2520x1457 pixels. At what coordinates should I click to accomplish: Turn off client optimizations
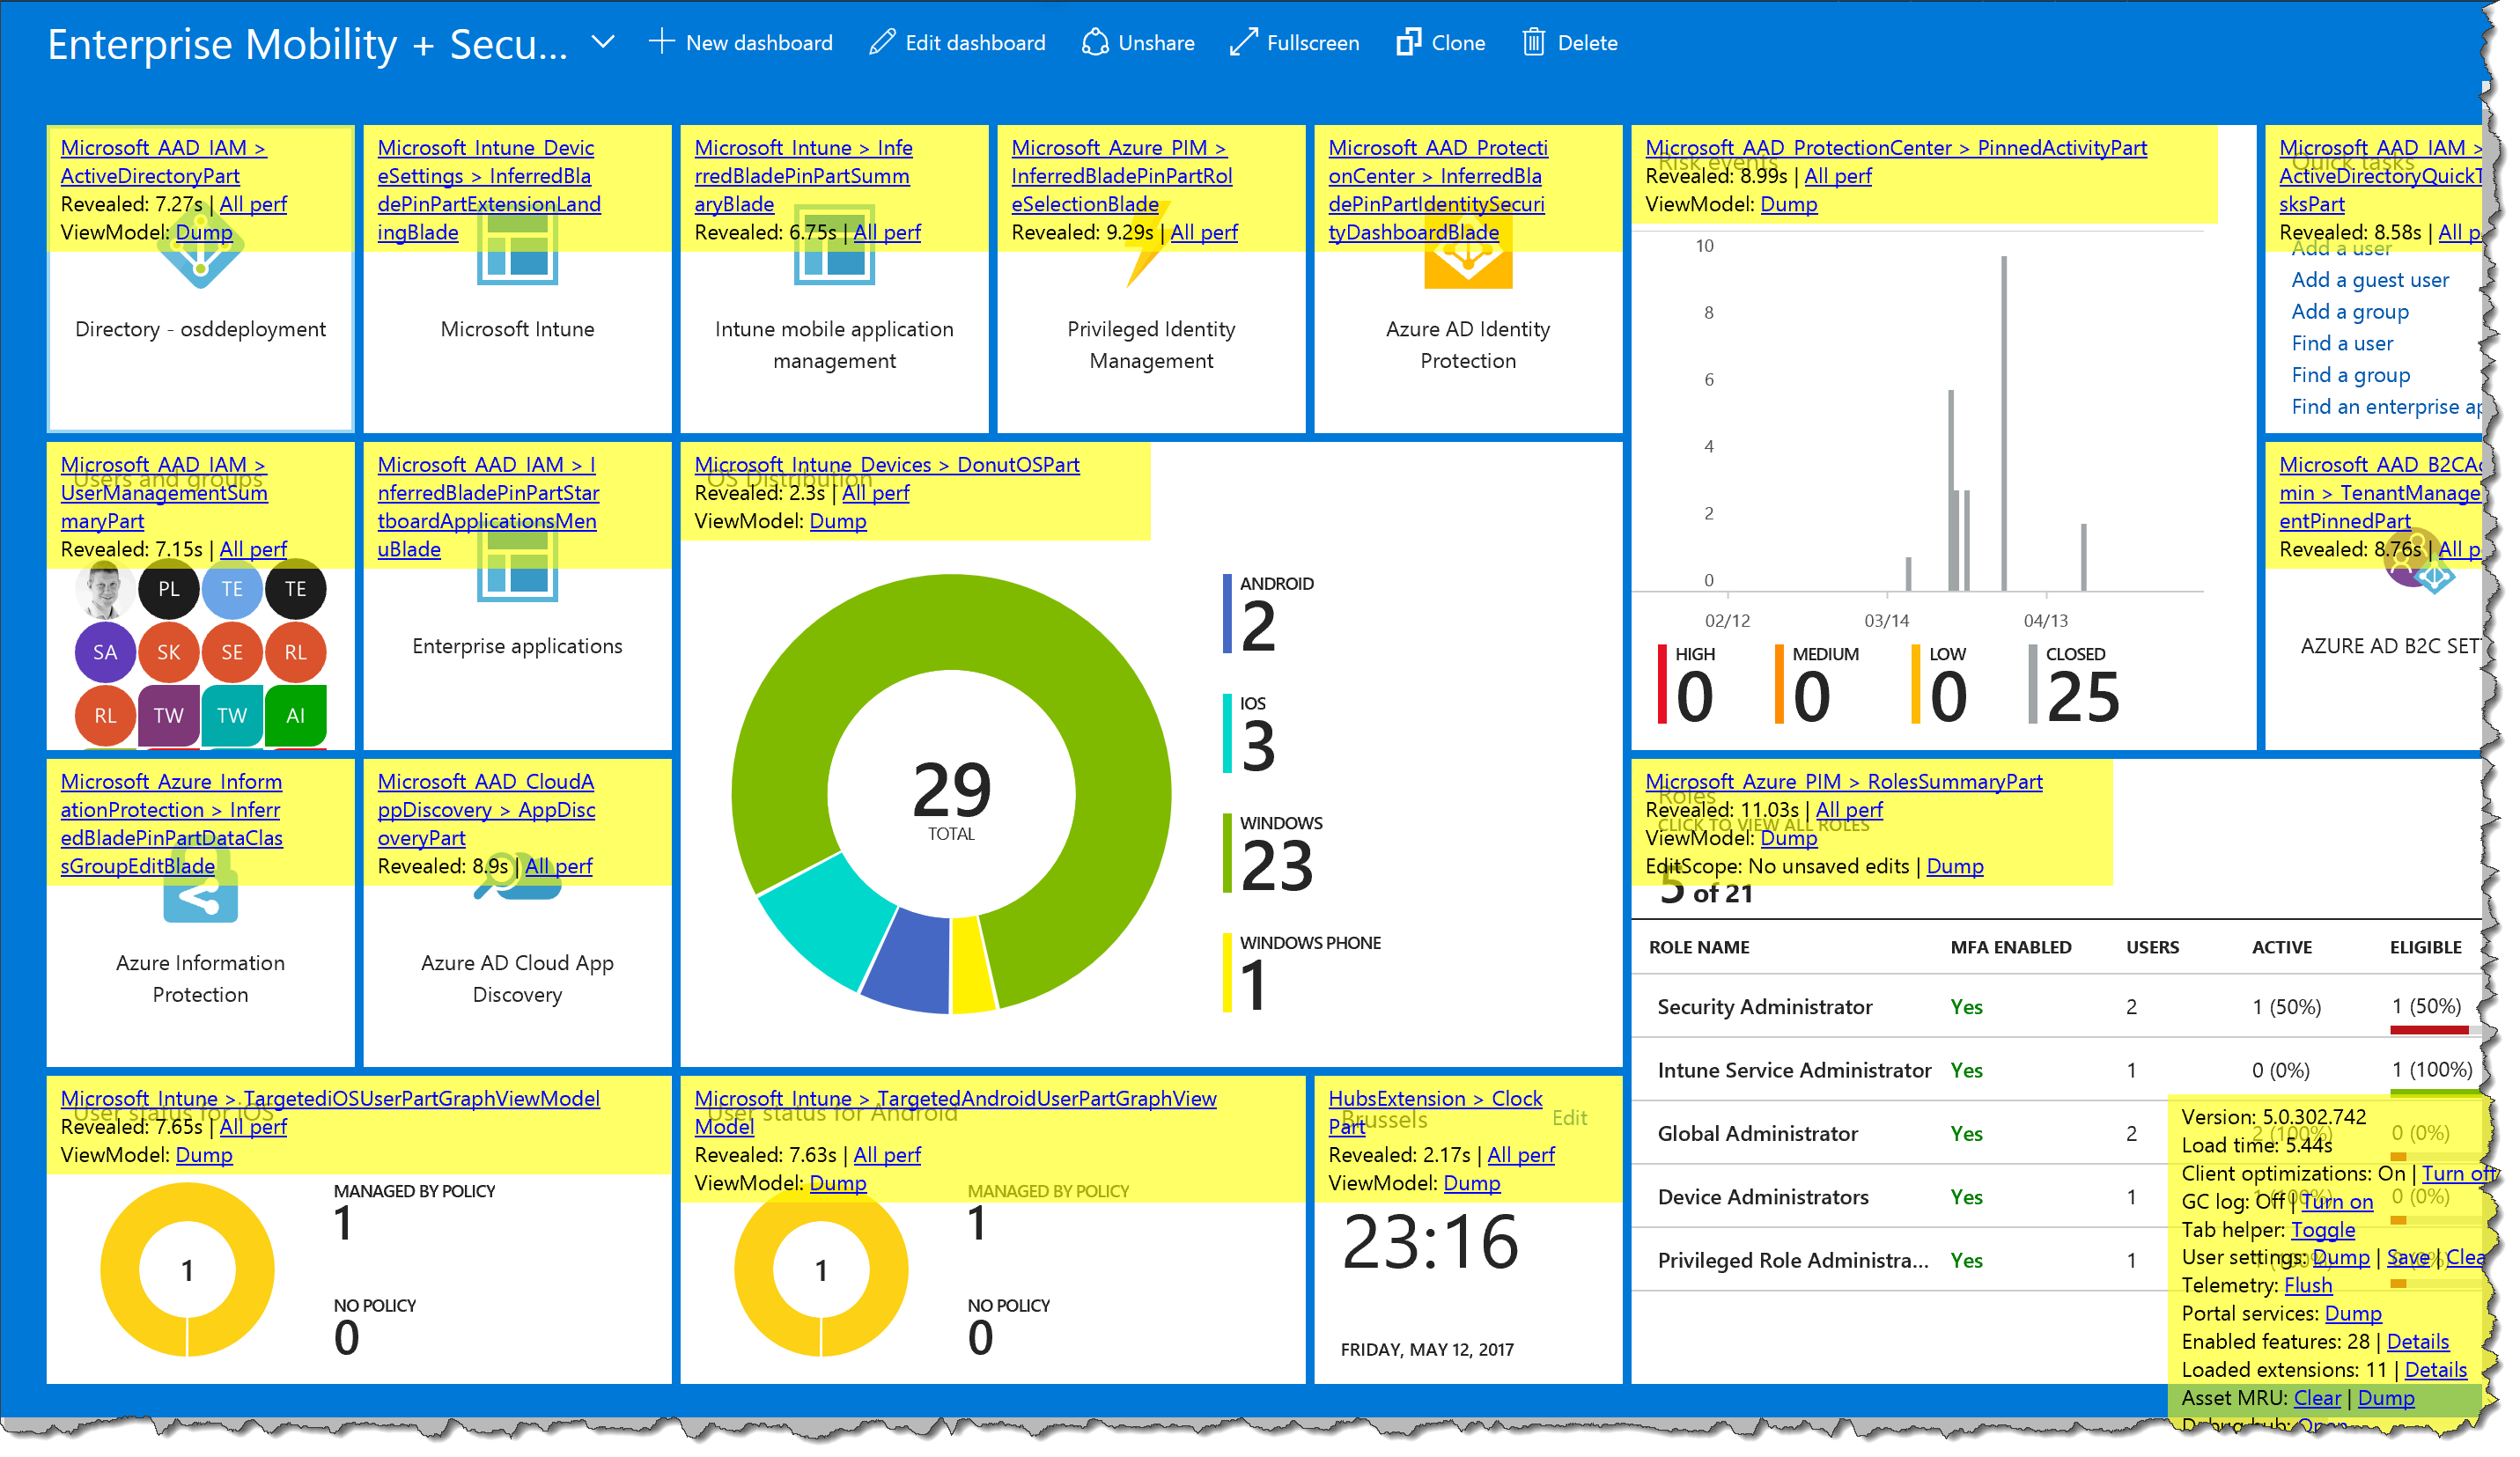(x=2454, y=1173)
